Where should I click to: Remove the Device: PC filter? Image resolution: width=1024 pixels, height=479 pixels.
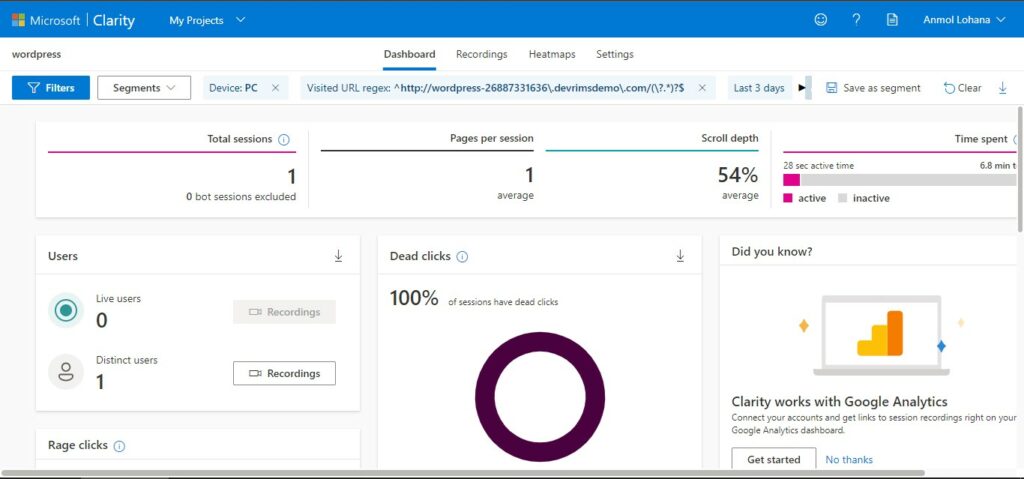(x=275, y=88)
